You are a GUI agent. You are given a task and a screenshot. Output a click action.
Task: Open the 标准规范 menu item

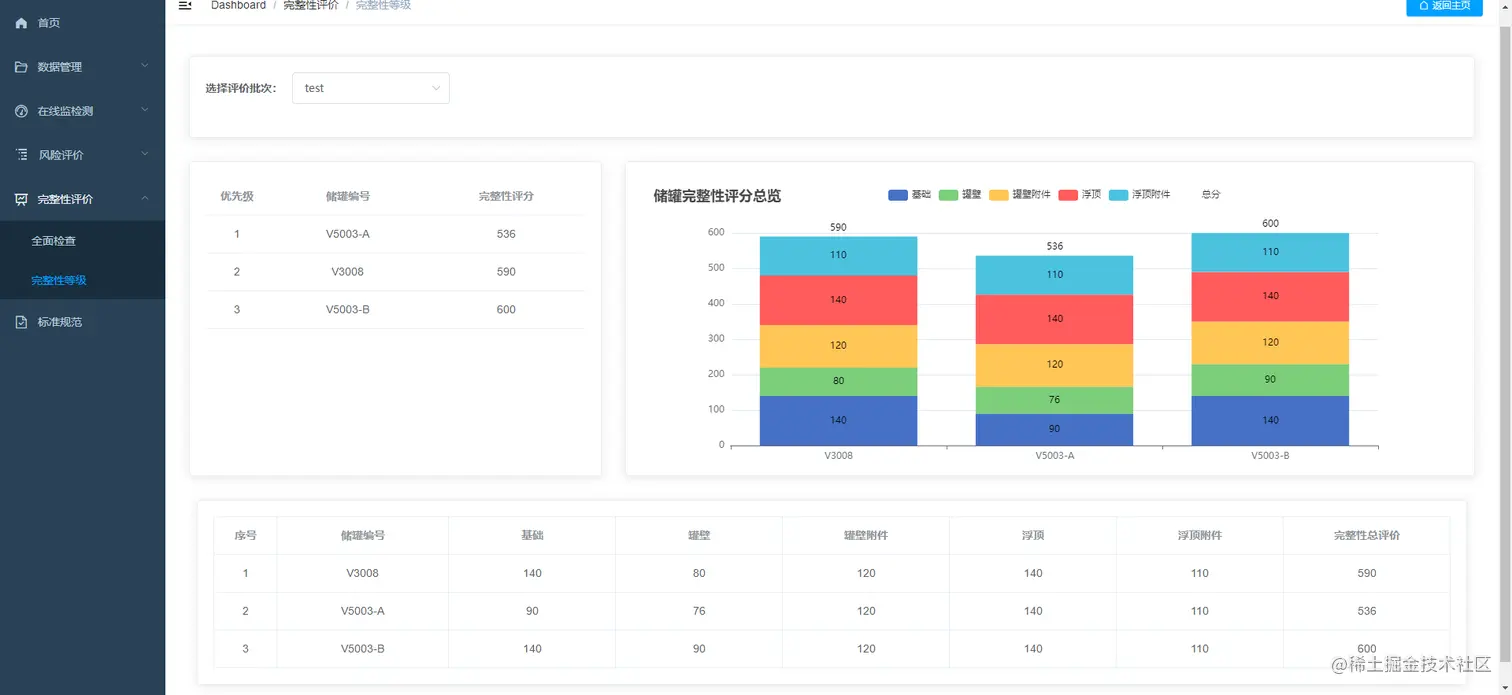(x=82, y=322)
